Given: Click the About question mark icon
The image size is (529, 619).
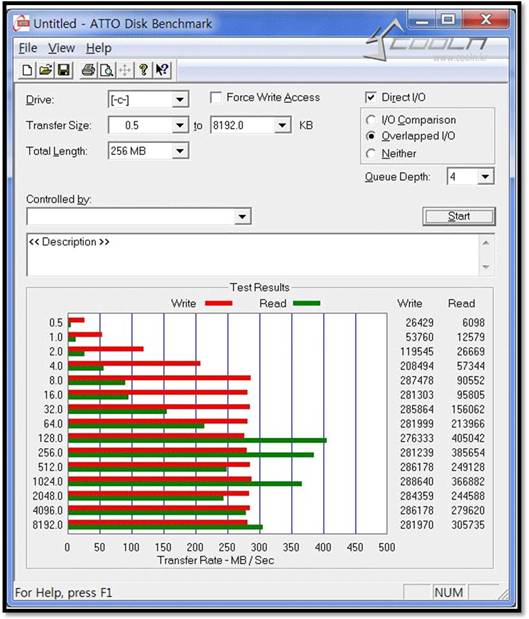Looking at the screenshot, I should (143, 70).
